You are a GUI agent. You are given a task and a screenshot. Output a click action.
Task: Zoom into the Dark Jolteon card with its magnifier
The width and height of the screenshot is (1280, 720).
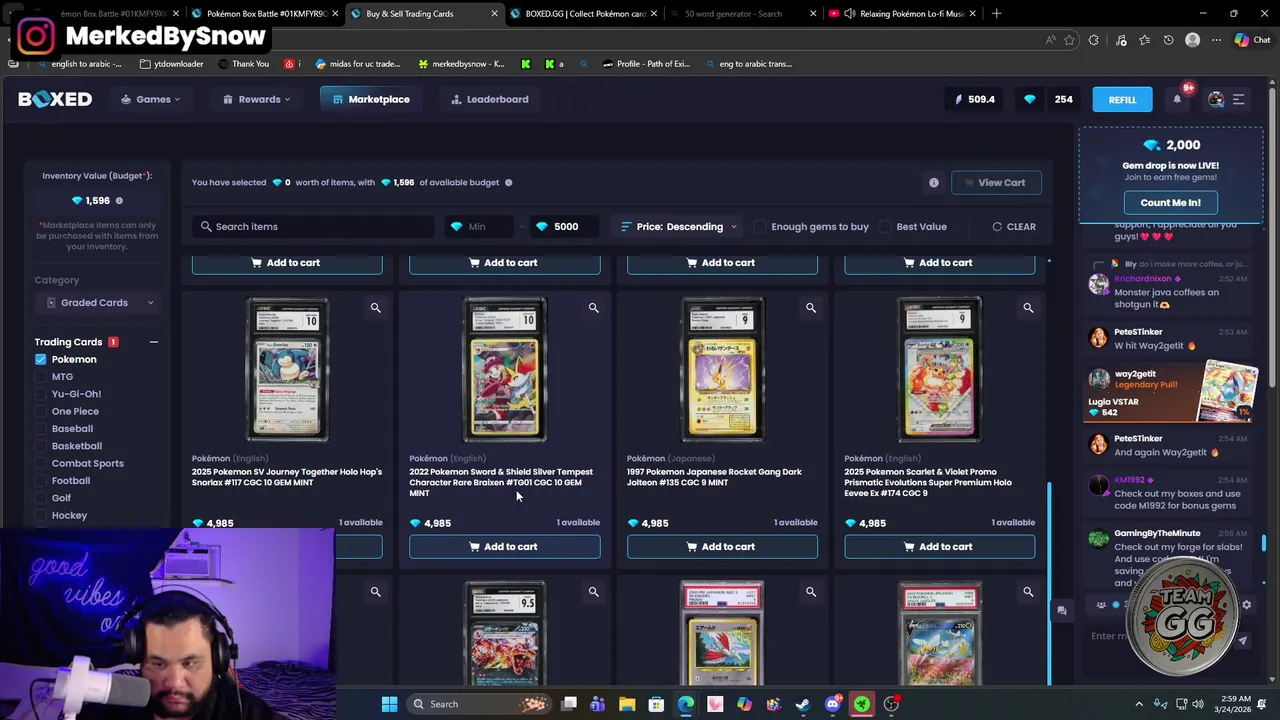(x=811, y=308)
